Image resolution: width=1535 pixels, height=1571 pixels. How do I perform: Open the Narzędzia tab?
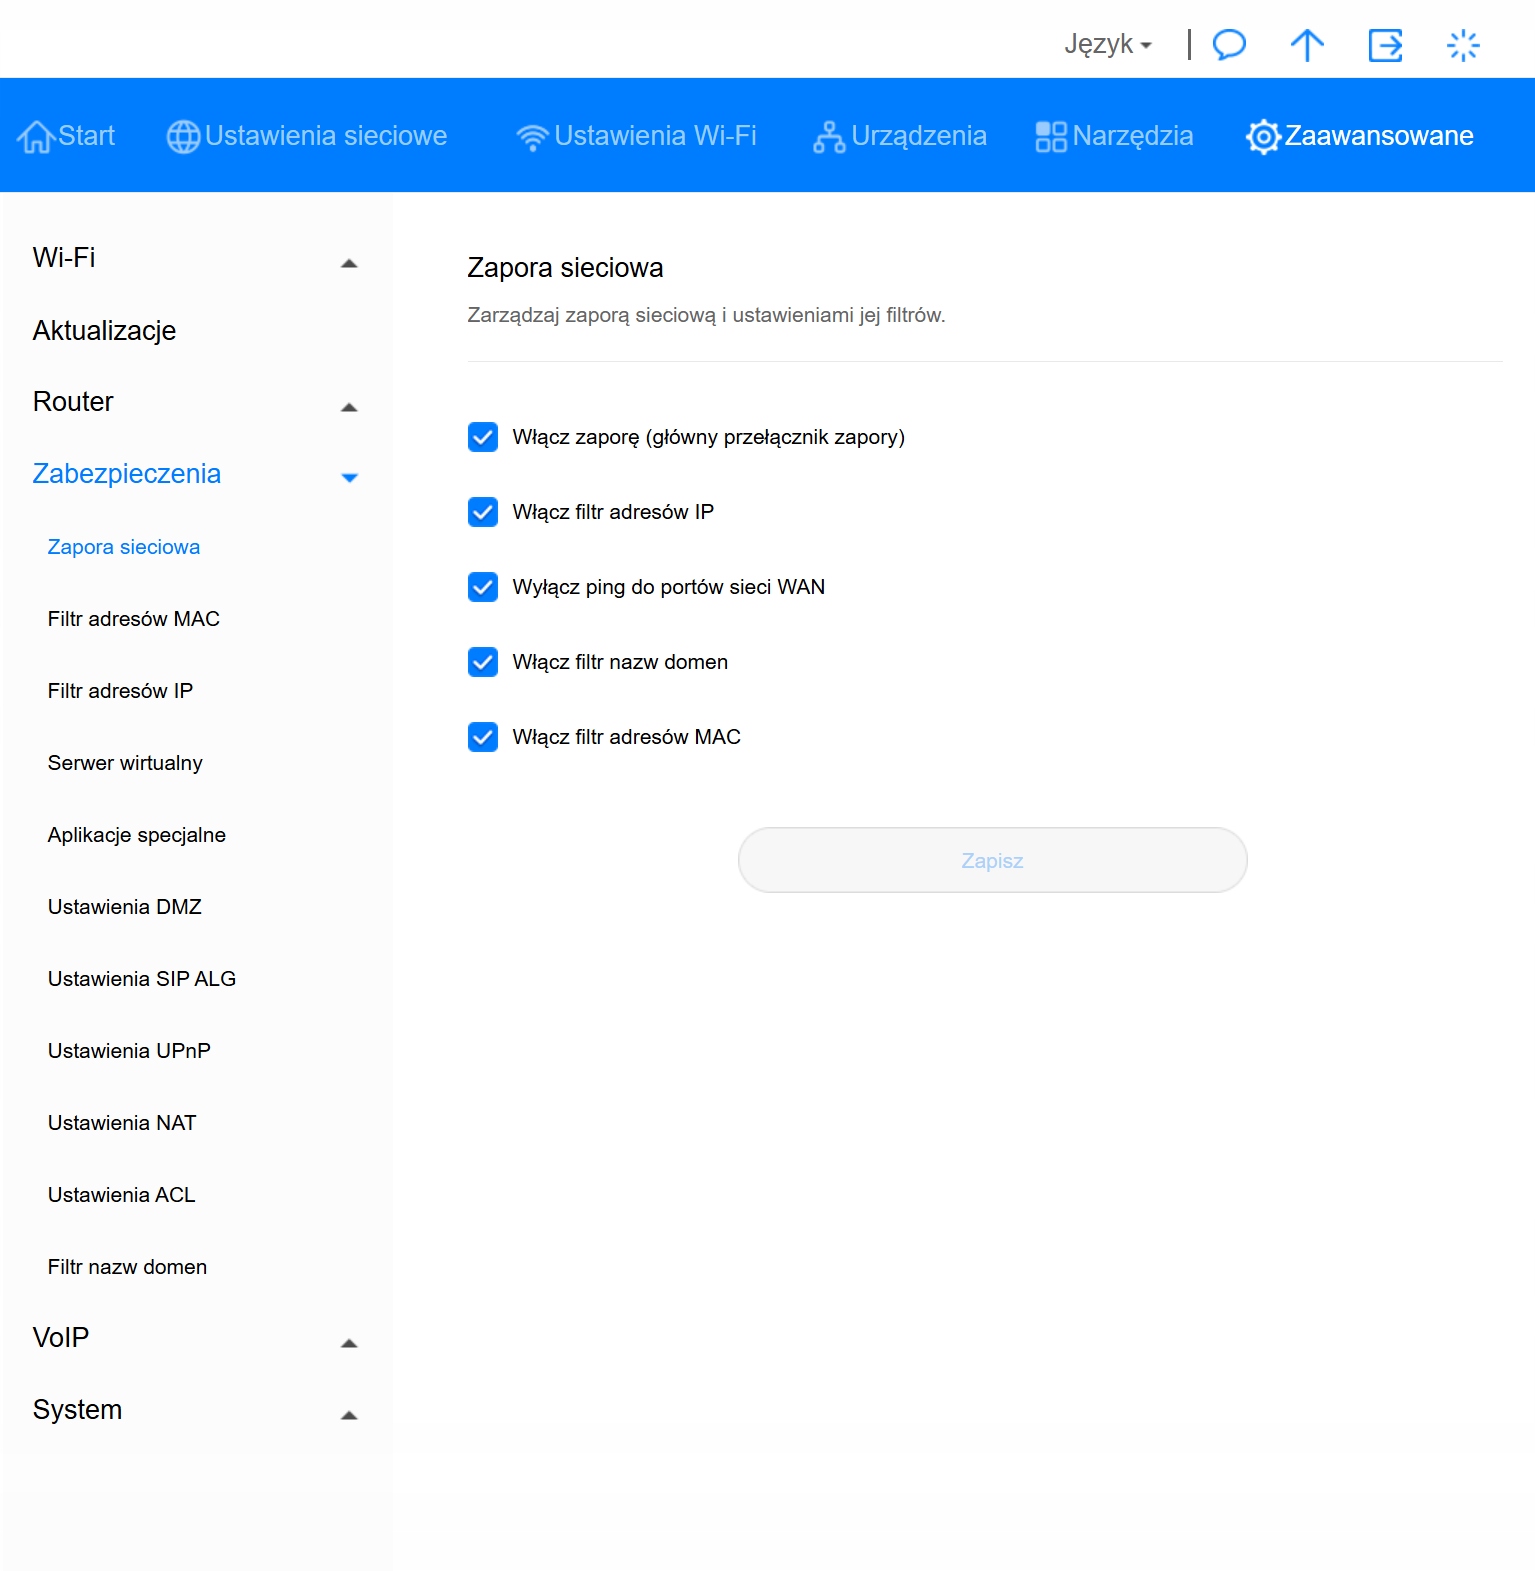tap(1115, 136)
